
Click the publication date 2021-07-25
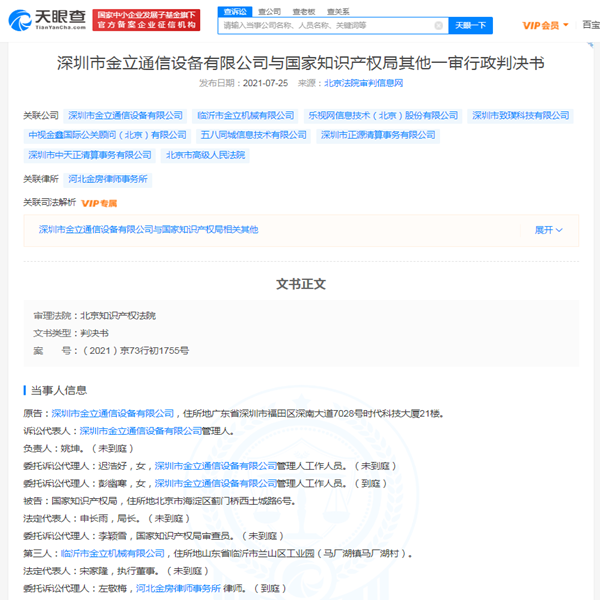pyautogui.click(x=265, y=83)
